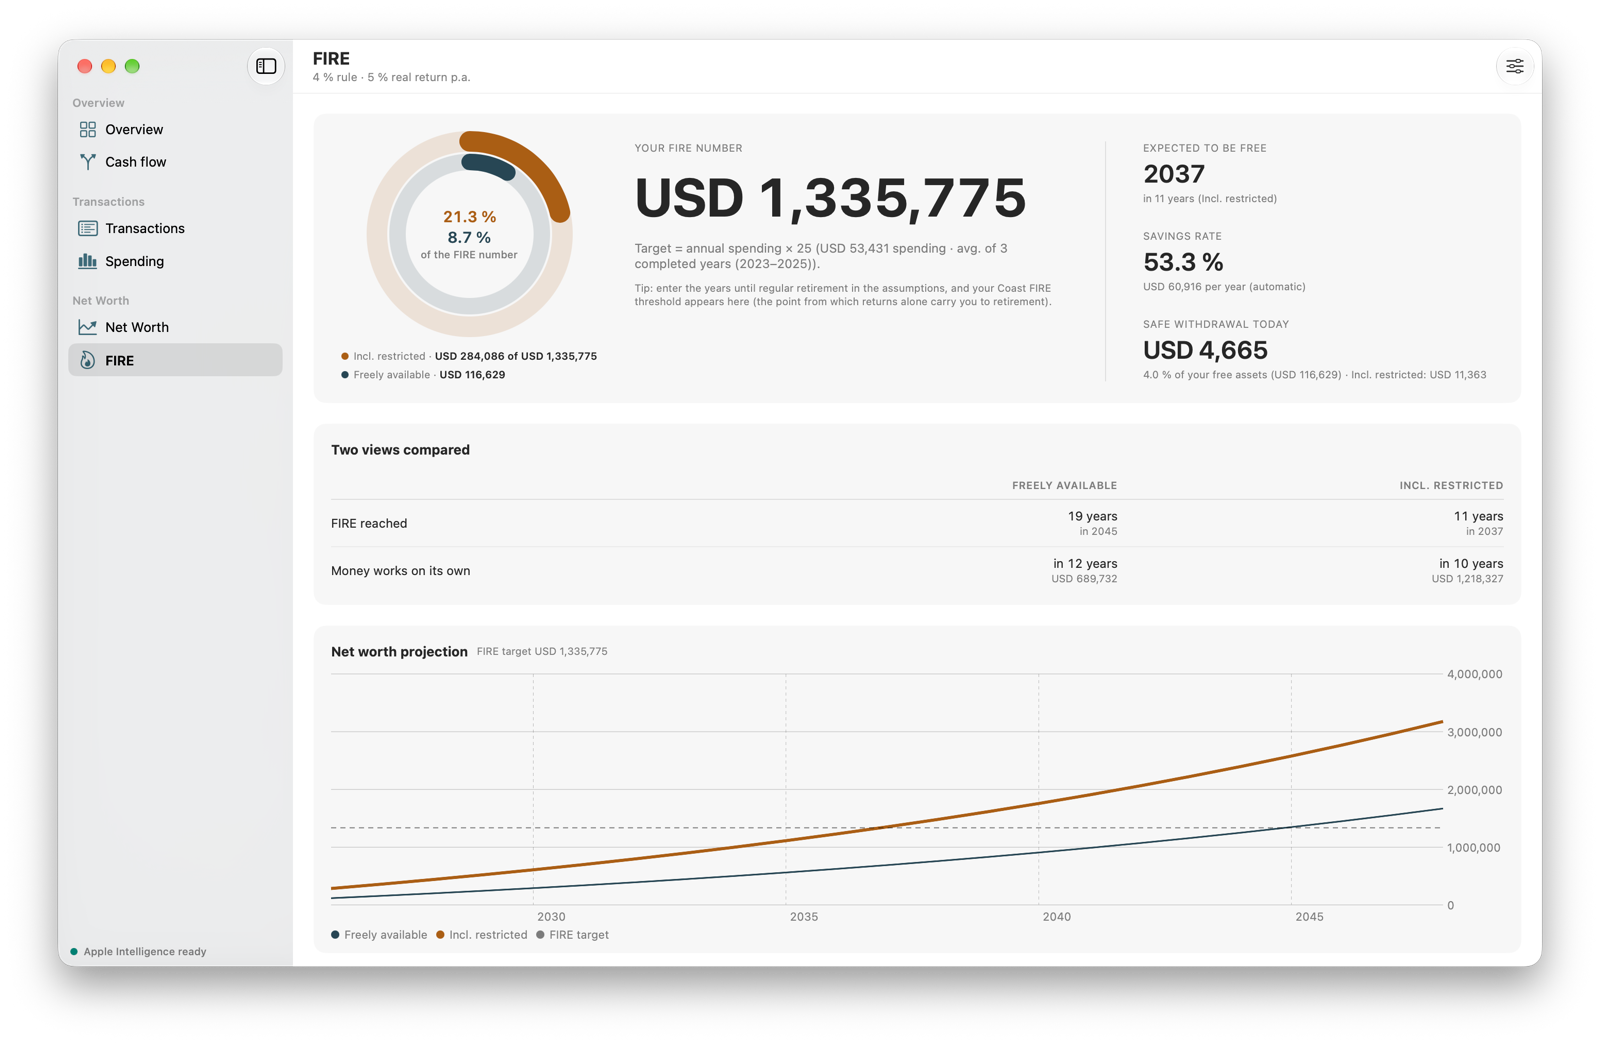
Task: Open the Overview sidebar item
Action: tap(175, 129)
